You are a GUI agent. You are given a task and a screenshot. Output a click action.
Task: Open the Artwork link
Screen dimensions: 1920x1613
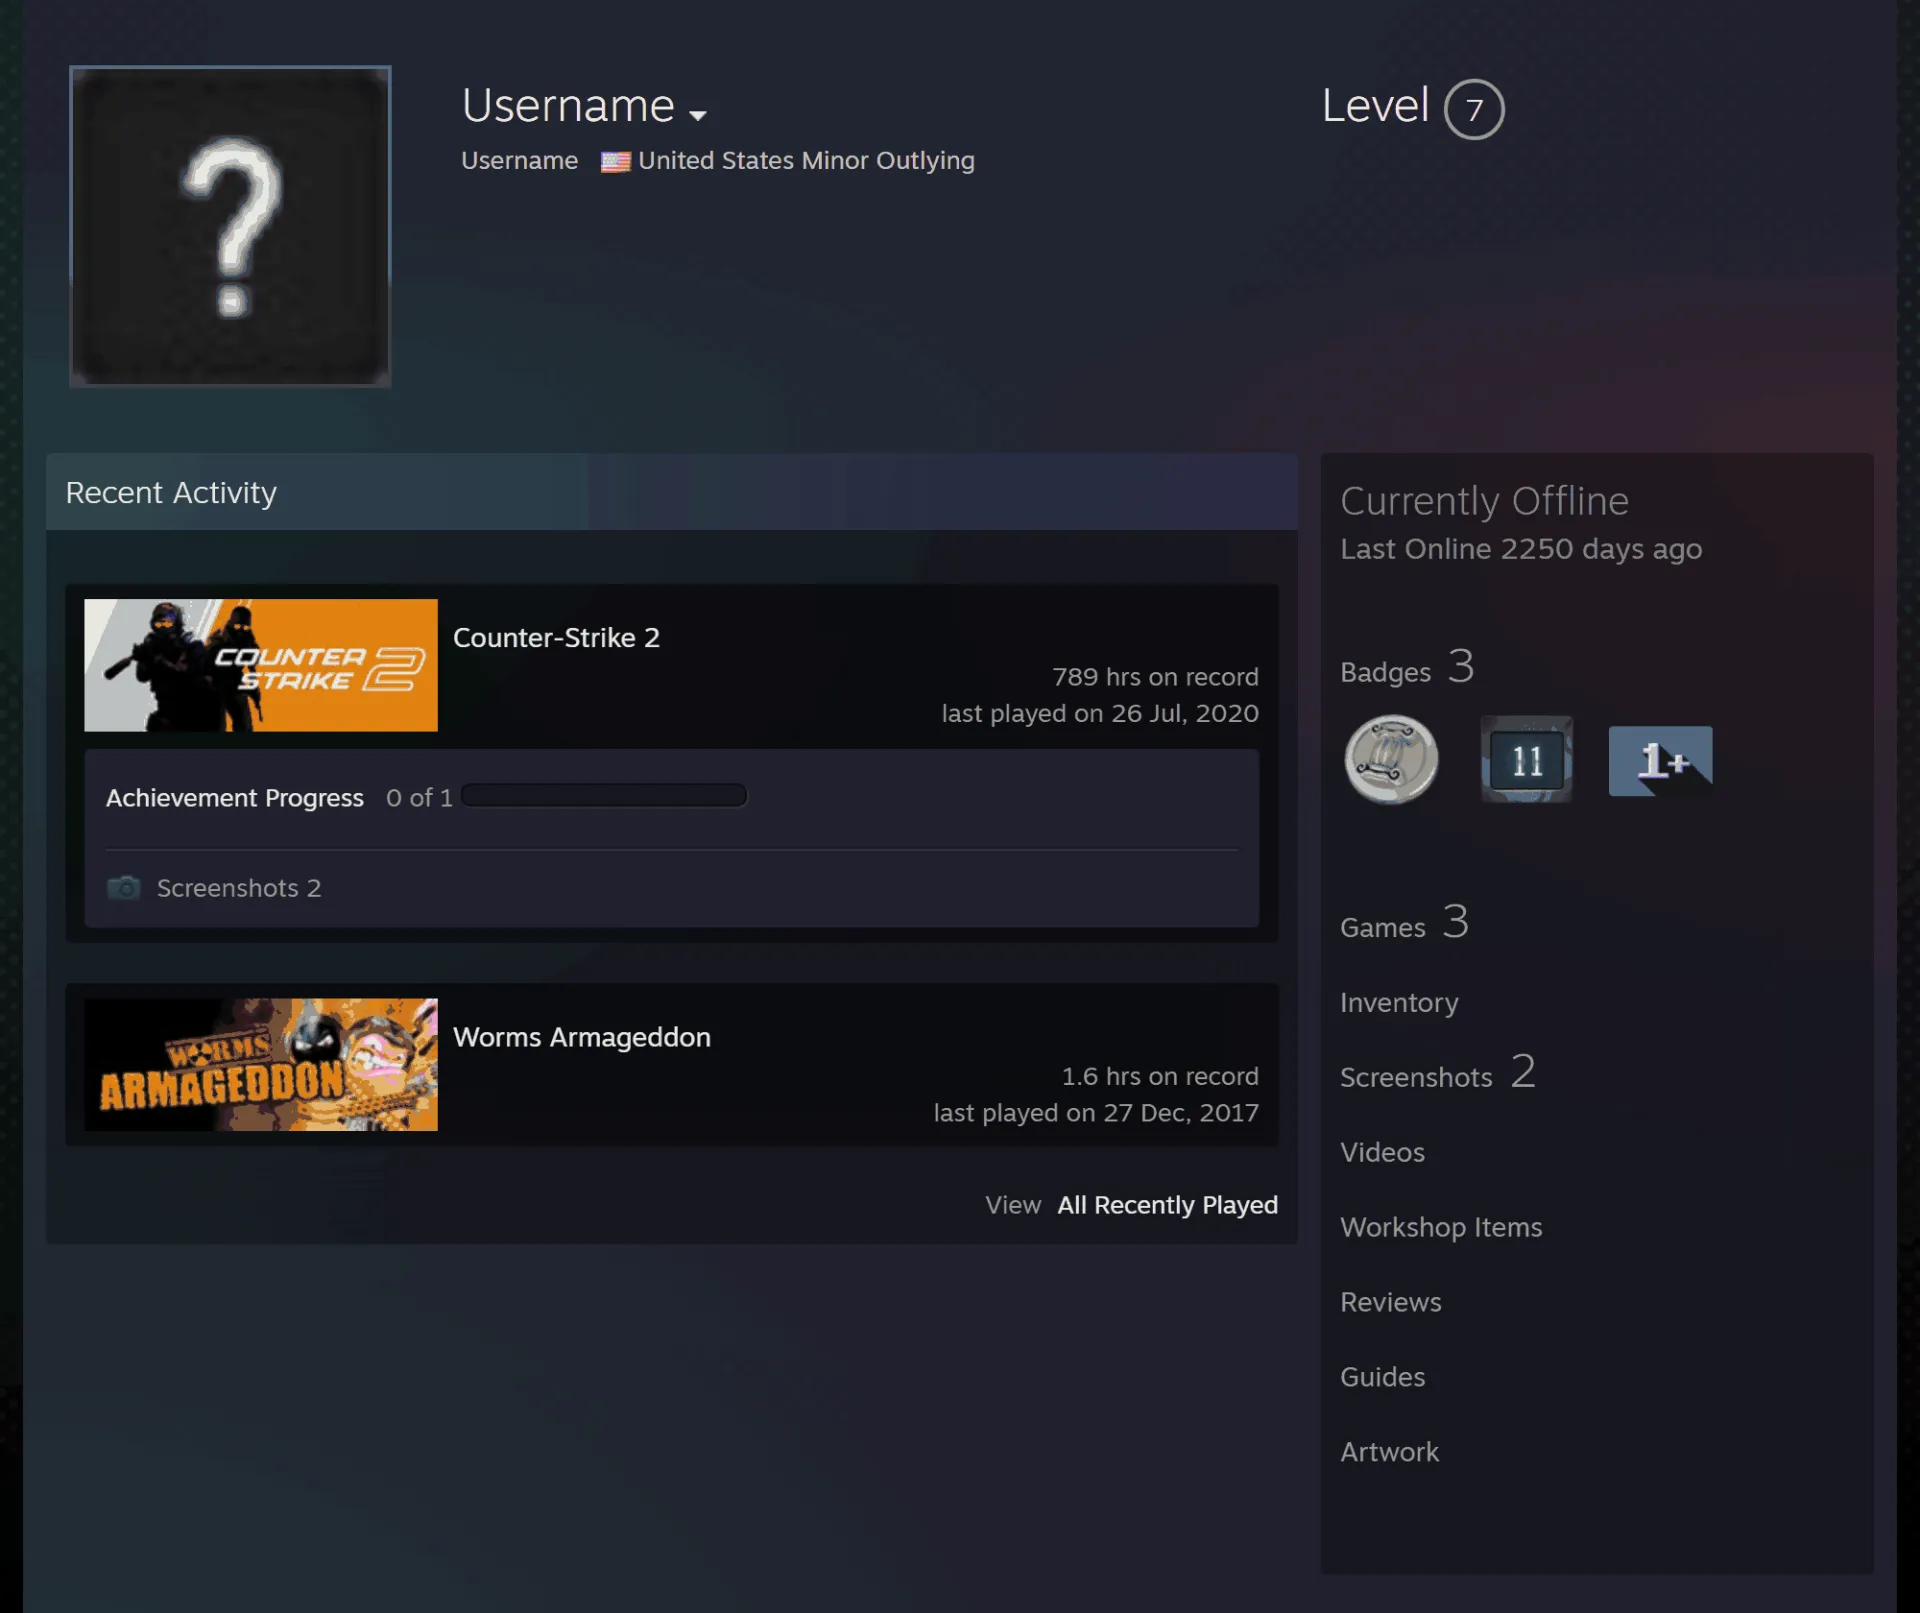pyautogui.click(x=1389, y=1452)
